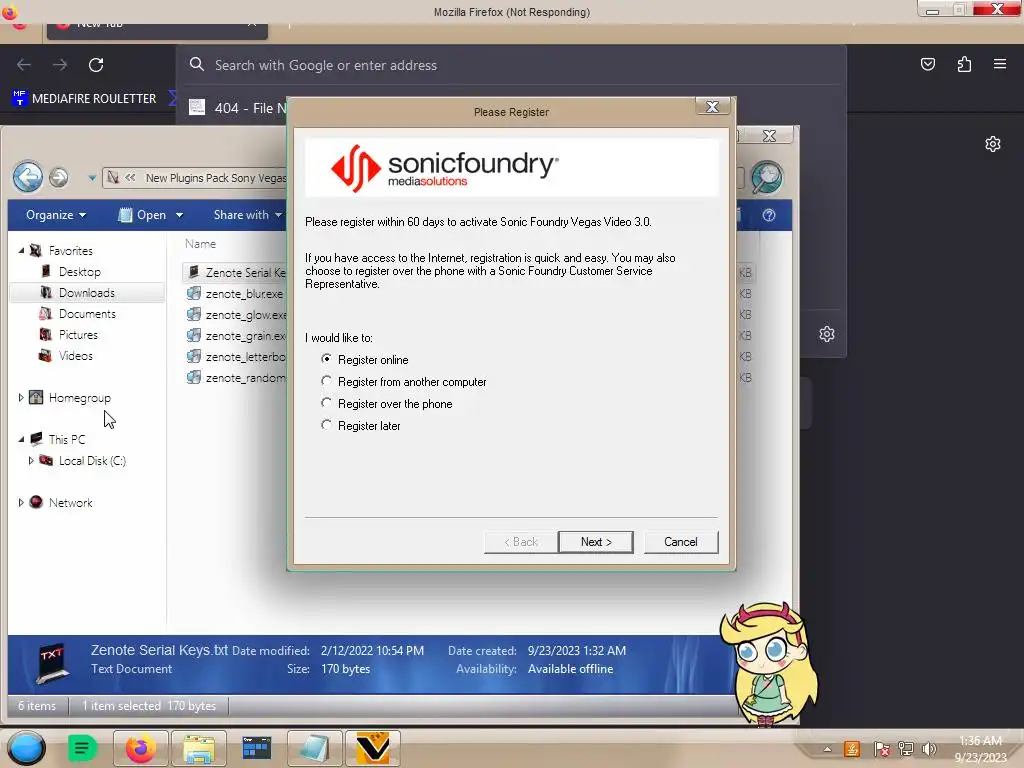Open Explorer recent locations dropdown arrow
This screenshot has height=768, width=1024.
pyautogui.click(x=92, y=178)
